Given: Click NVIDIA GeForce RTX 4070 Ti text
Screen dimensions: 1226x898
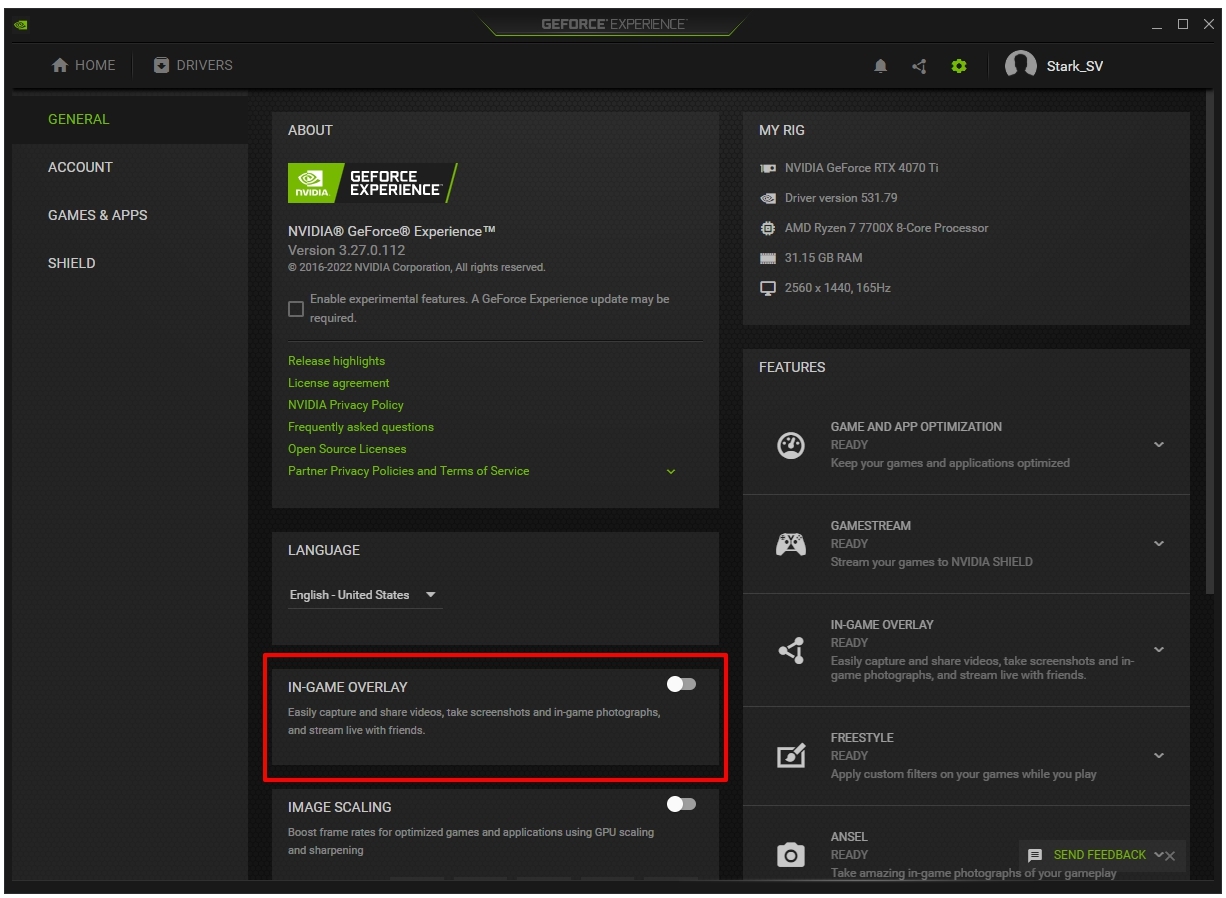Looking at the screenshot, I should pyautogui.click(x=862, y=168).
